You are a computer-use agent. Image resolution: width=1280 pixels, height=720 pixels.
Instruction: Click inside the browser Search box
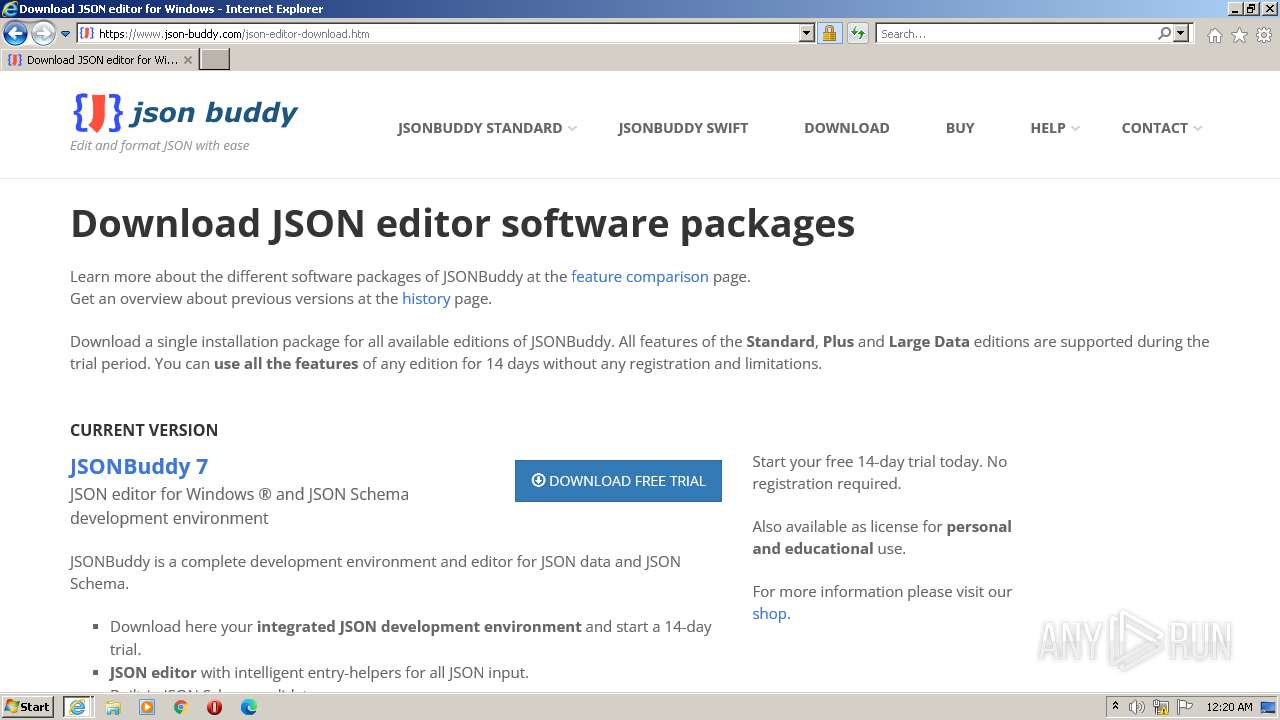[x=1016, y=34]
